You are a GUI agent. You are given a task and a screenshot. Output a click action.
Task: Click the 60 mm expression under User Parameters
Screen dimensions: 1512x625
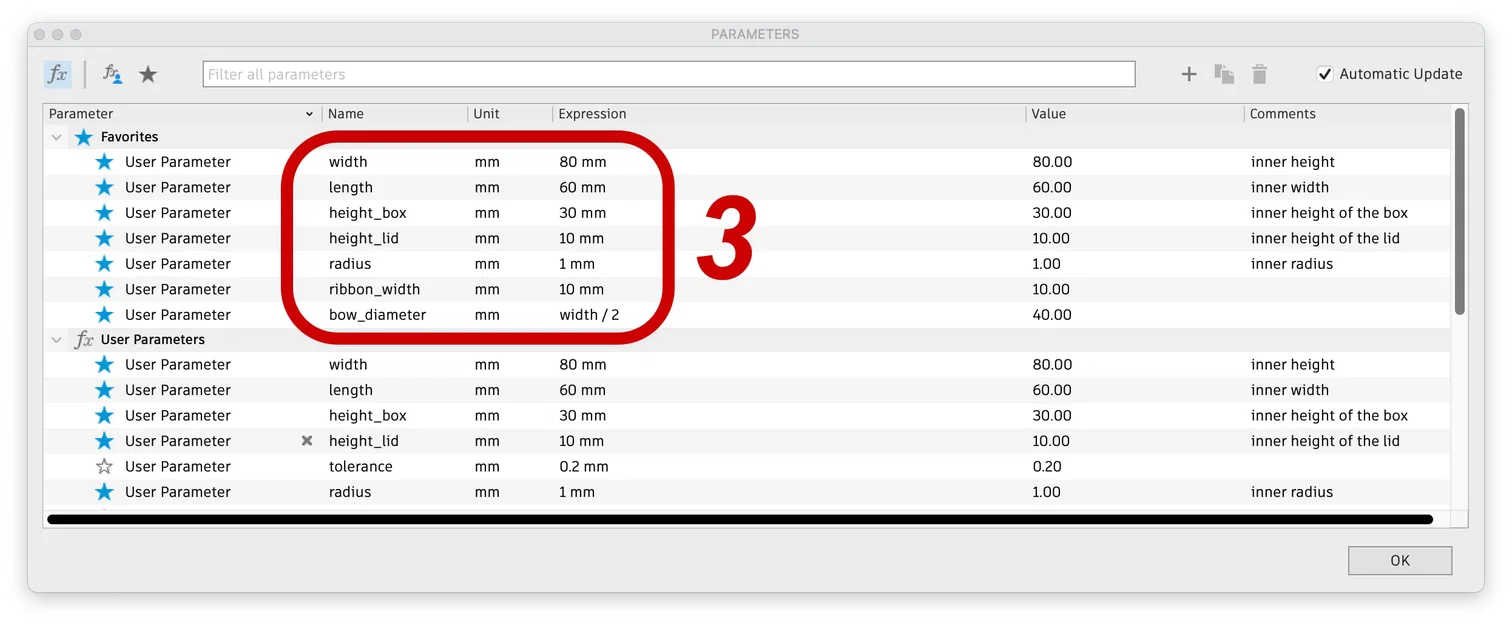(x=583, y=391)
